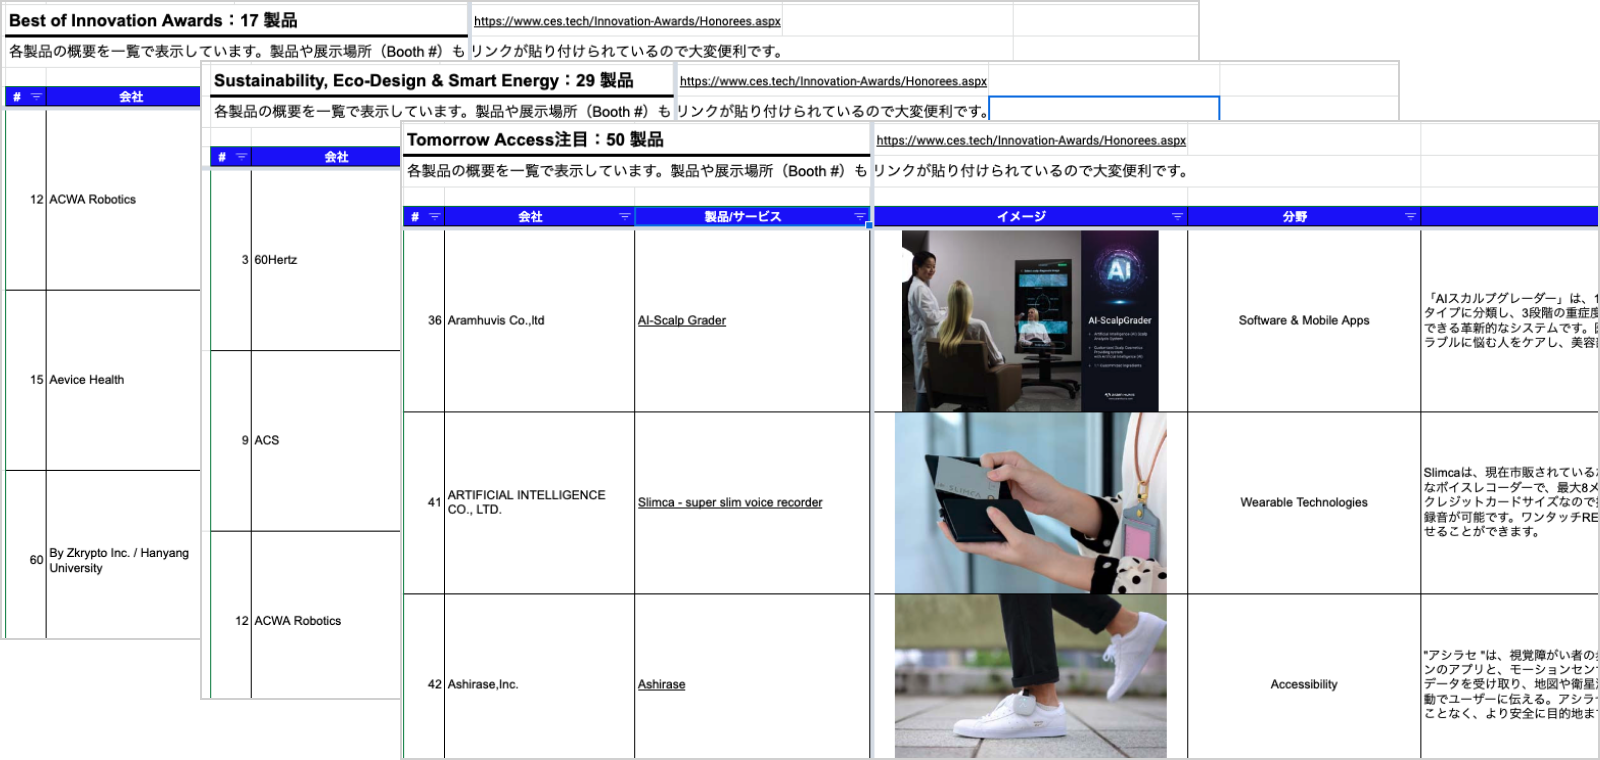Select row number 9 in Sustainability sheet
The height and width of the screenshot is (760, 1600).
(x=231, y=441)
